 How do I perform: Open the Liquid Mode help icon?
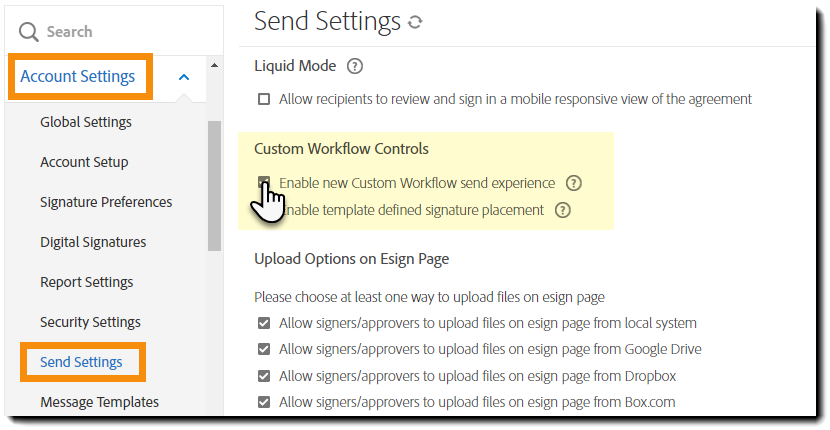point(354,67)
